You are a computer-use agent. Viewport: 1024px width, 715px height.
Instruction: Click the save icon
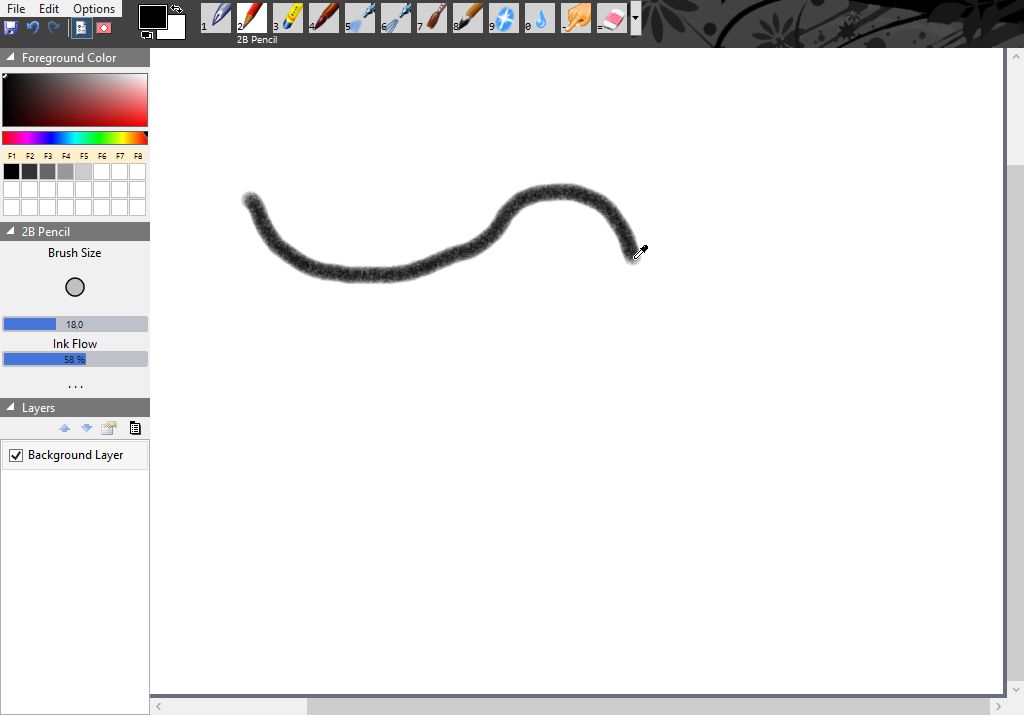[11, 27]
